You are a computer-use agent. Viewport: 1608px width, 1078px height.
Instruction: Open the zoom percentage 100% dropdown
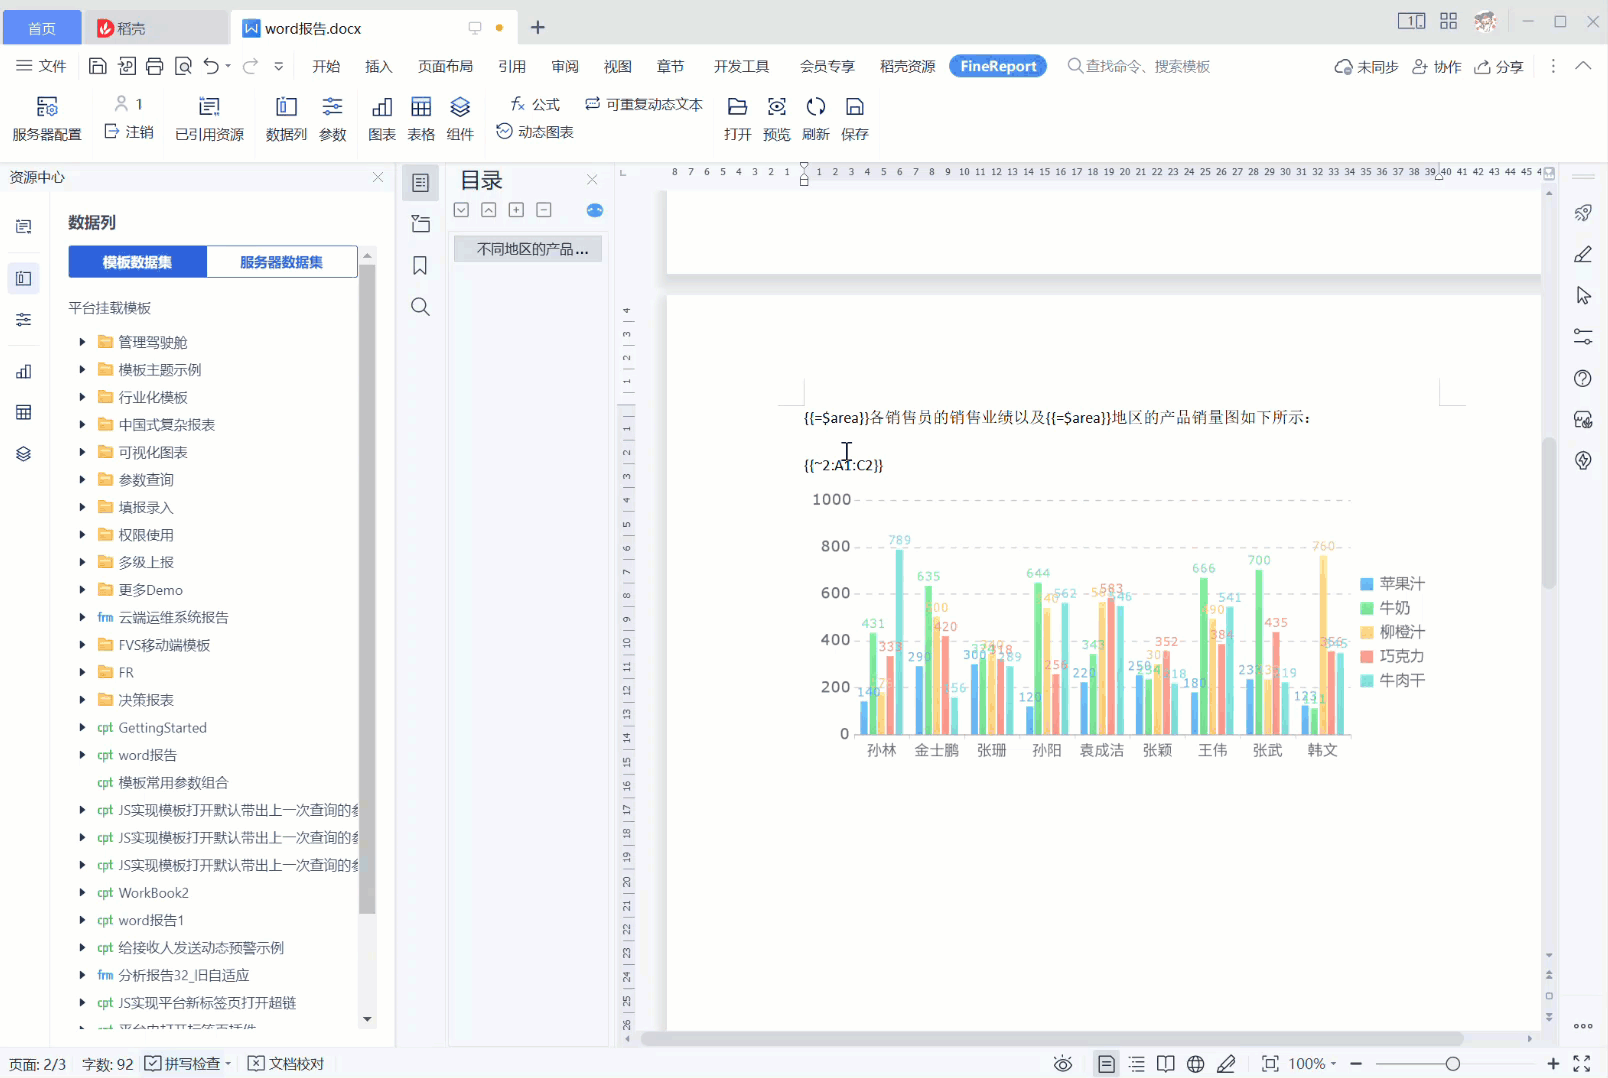(x=1312, y=1063)
